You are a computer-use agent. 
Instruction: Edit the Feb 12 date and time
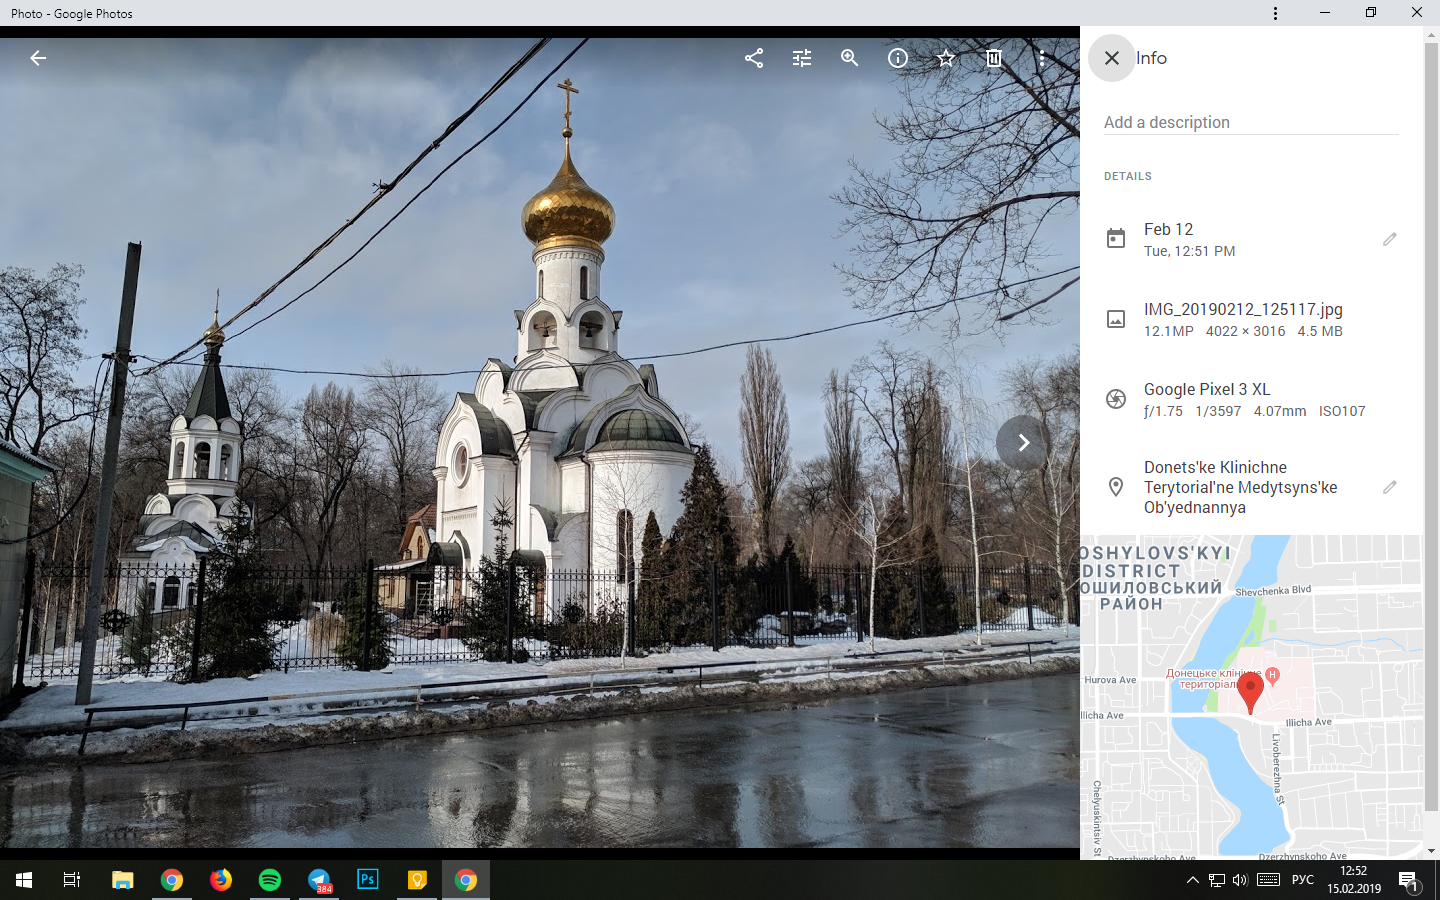click(1390, 239)
